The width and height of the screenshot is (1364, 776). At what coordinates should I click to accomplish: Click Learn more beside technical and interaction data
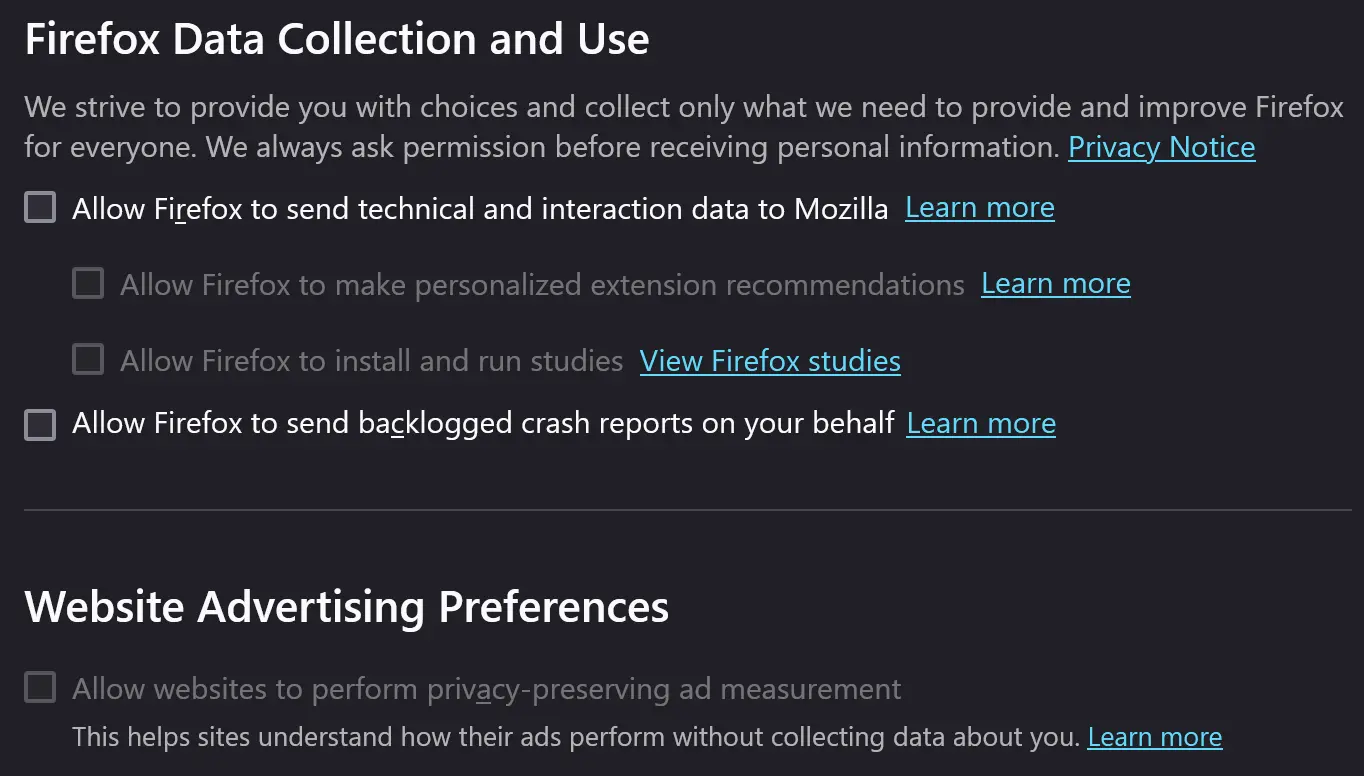(x=979, y=208)
